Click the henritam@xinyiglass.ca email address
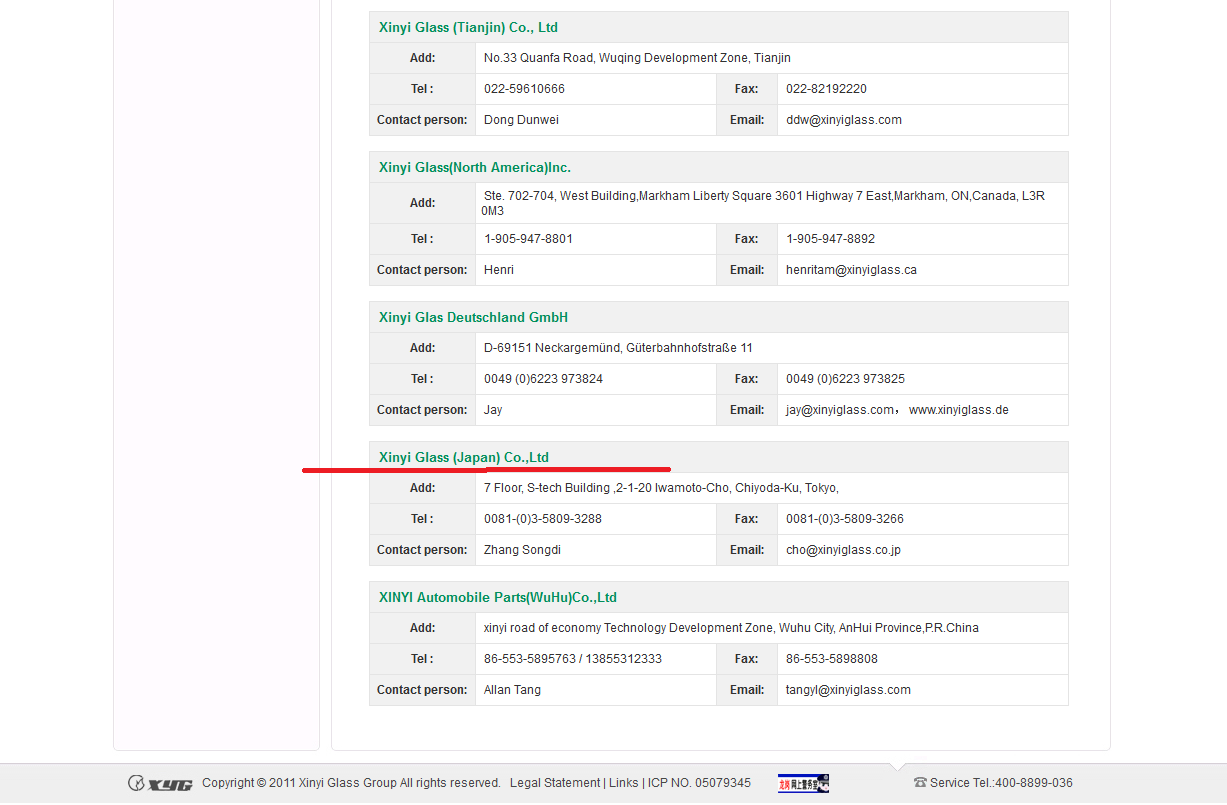Screen dimensions: 1227x805 (851, 270)
